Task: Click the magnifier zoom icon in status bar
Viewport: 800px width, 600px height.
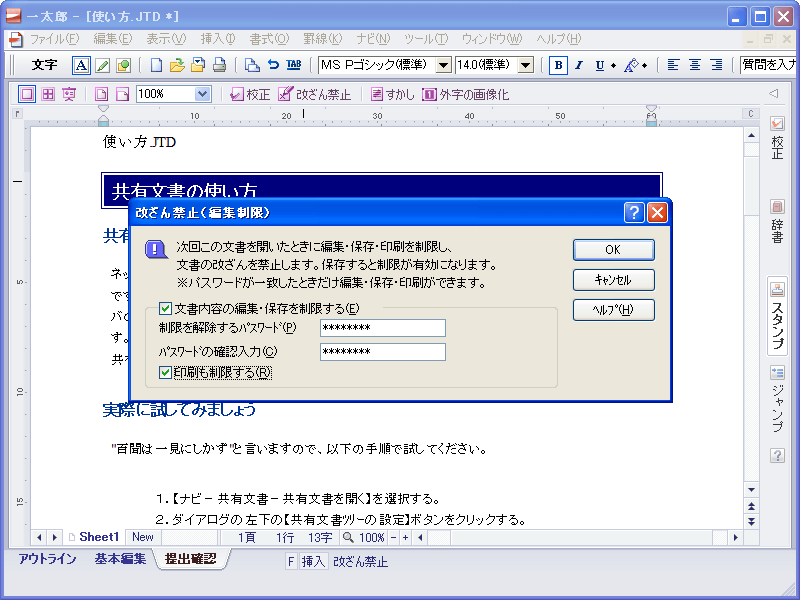Action: click(x=348, y=537)
